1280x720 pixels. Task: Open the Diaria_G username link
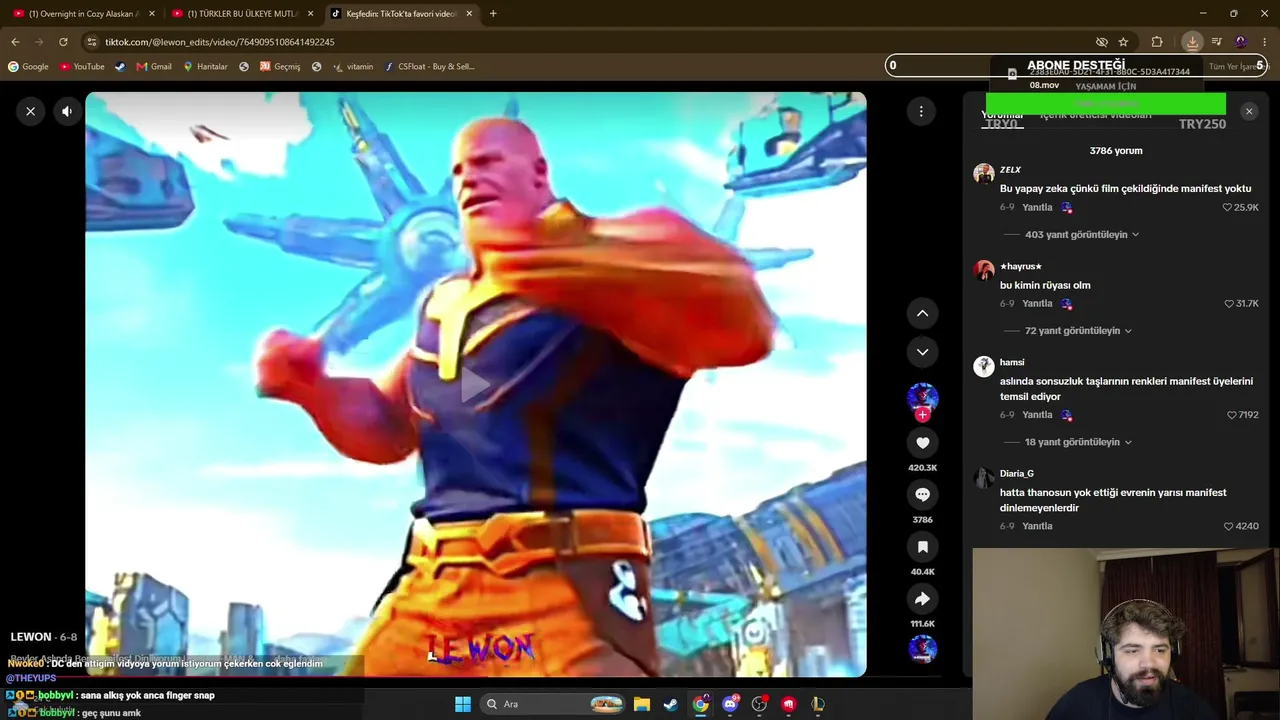click(x=1017, y=474)
